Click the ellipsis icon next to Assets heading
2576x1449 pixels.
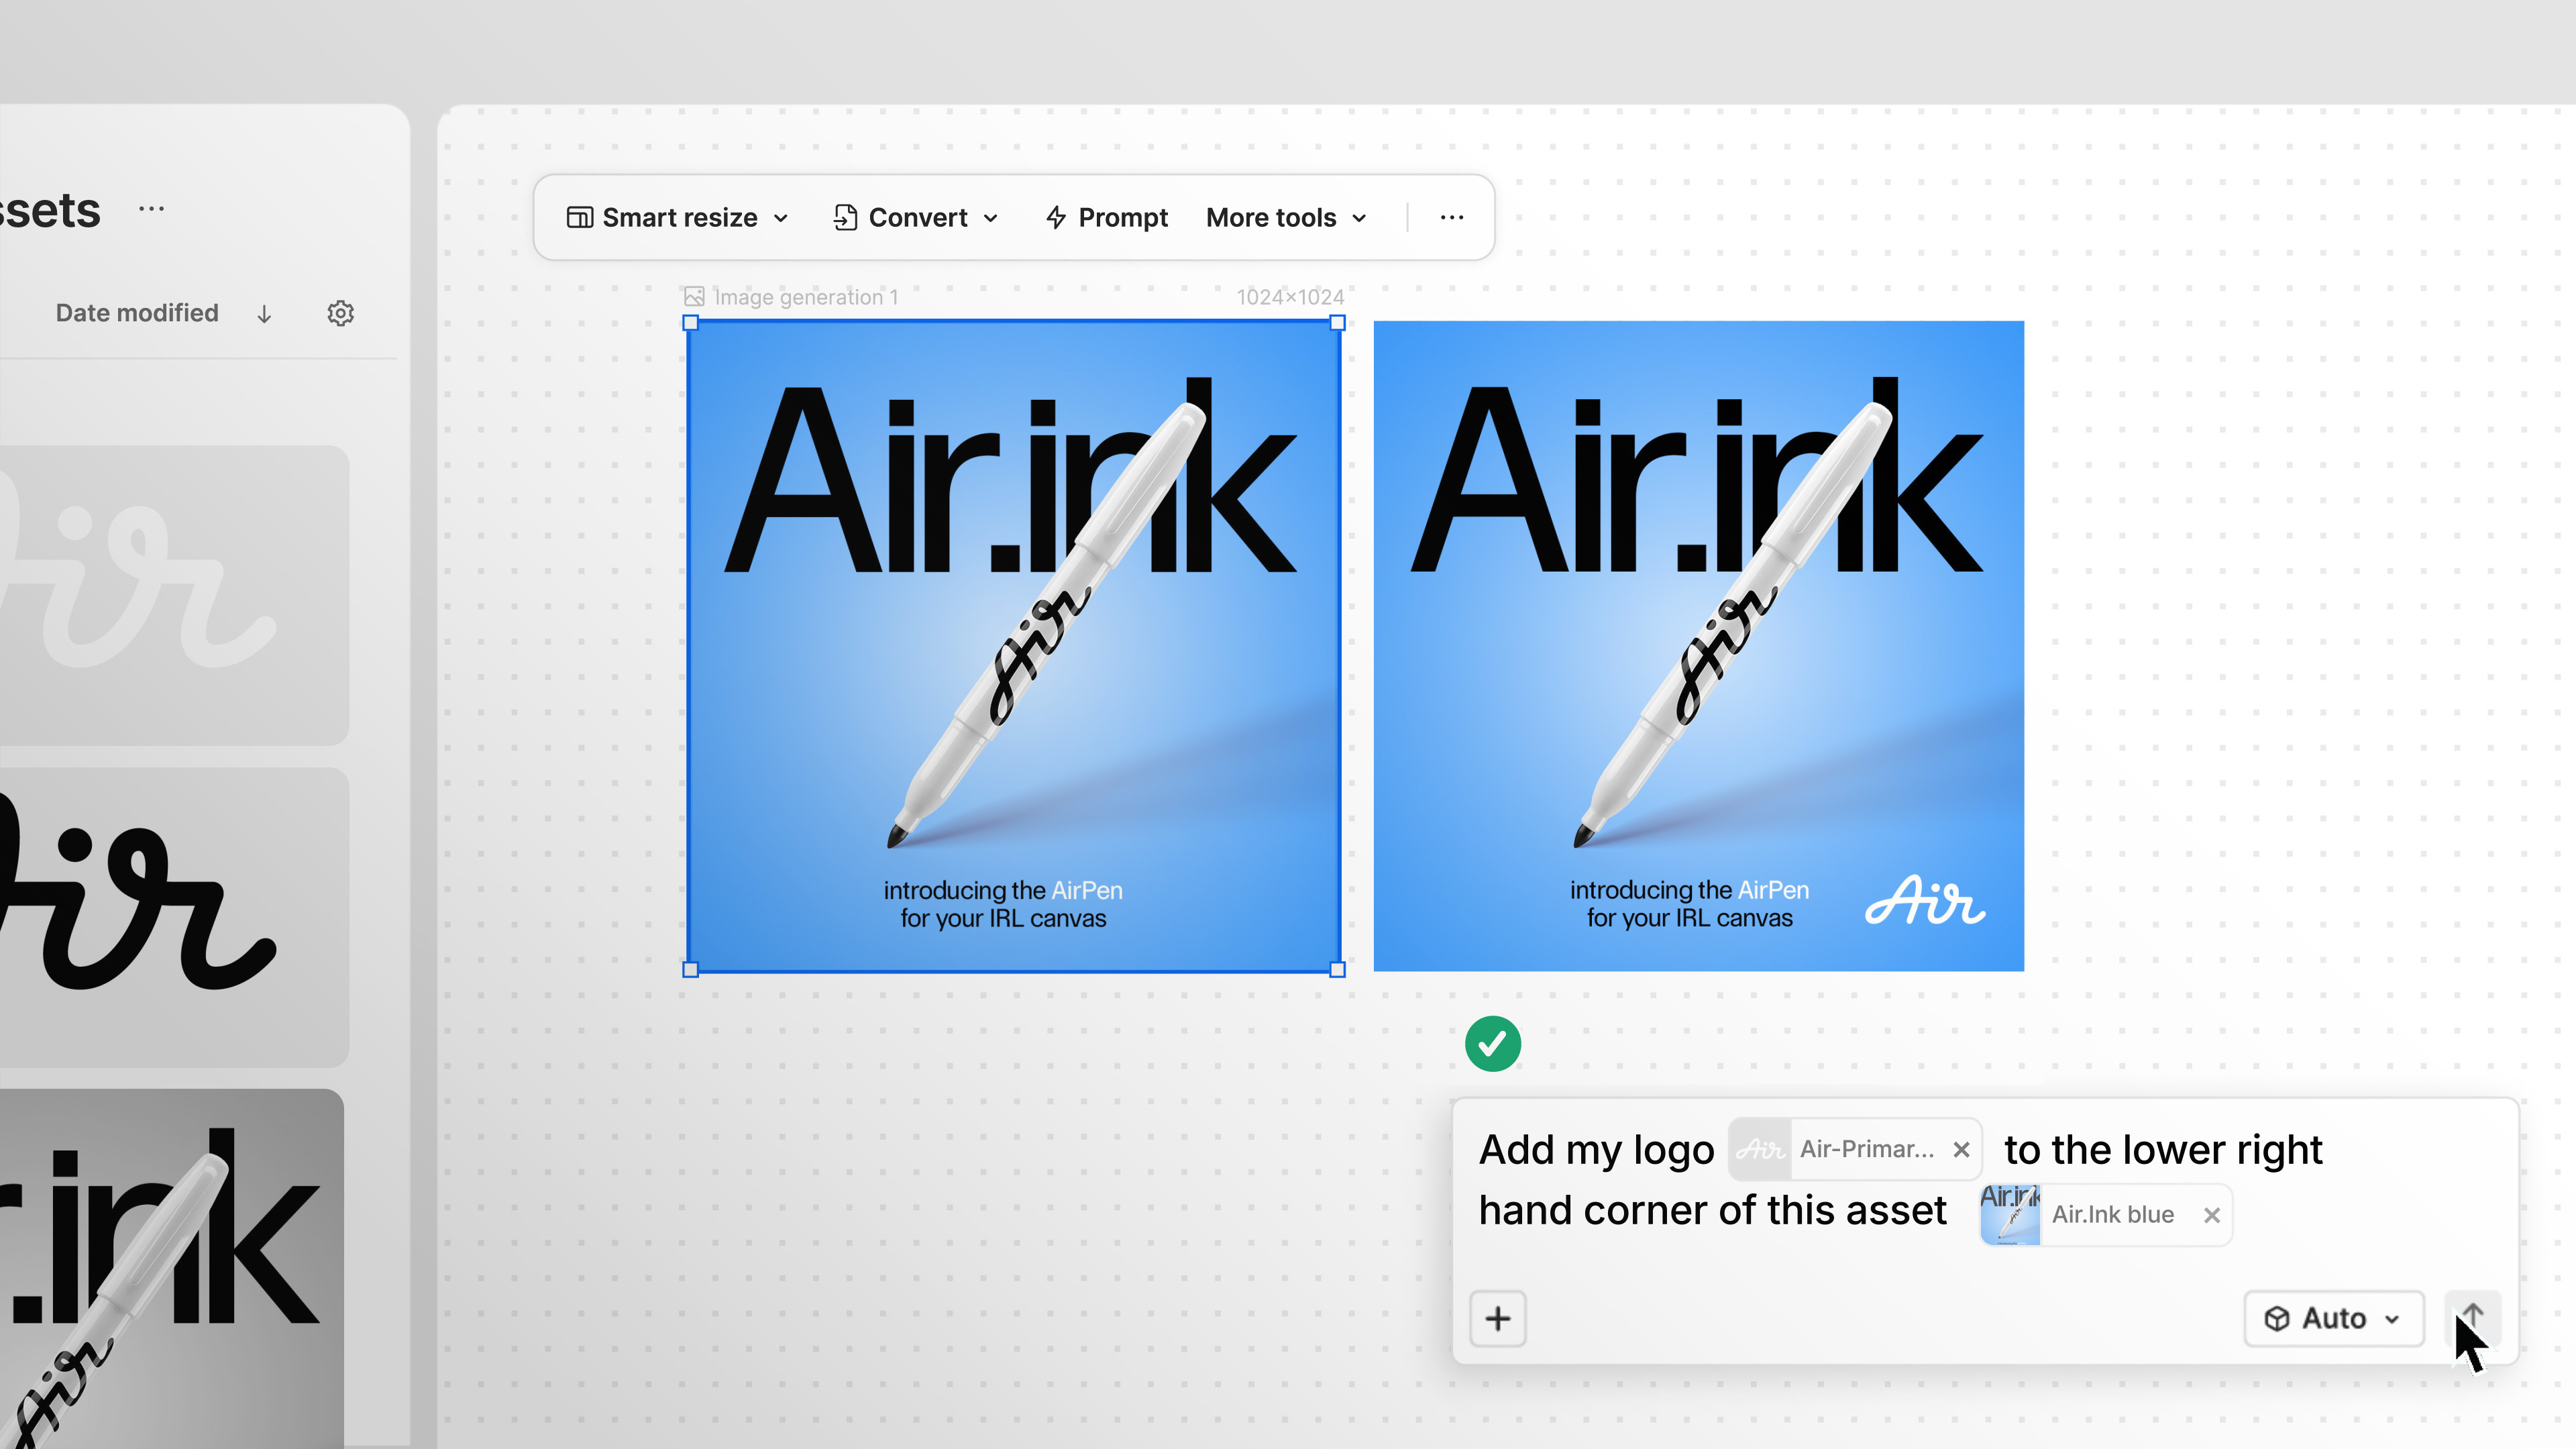[x=152, y=208]
